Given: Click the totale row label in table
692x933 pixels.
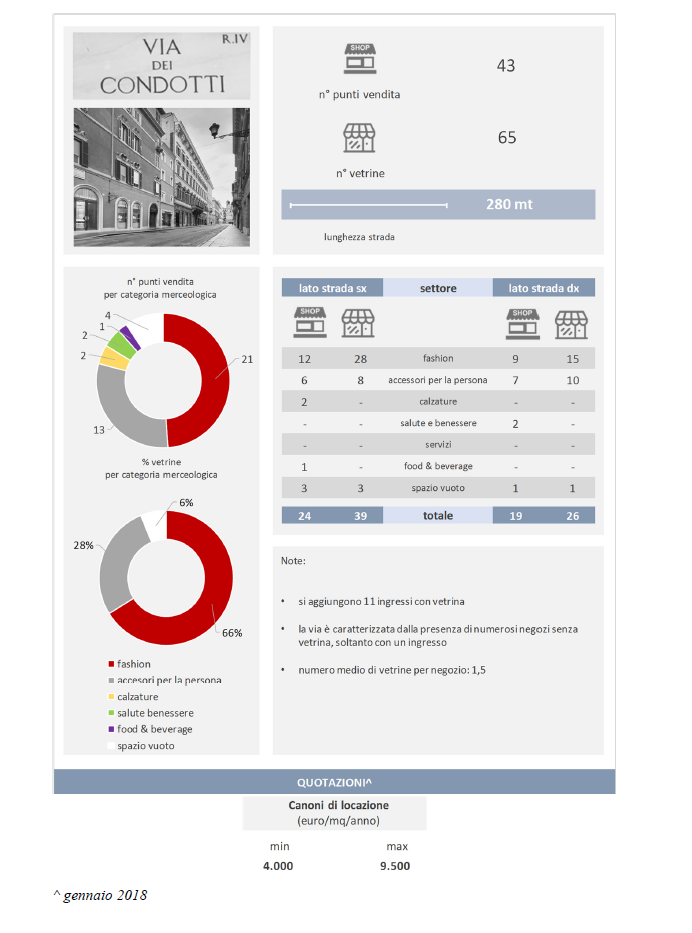Looking at the screenshot, I should tap(437, 515).
